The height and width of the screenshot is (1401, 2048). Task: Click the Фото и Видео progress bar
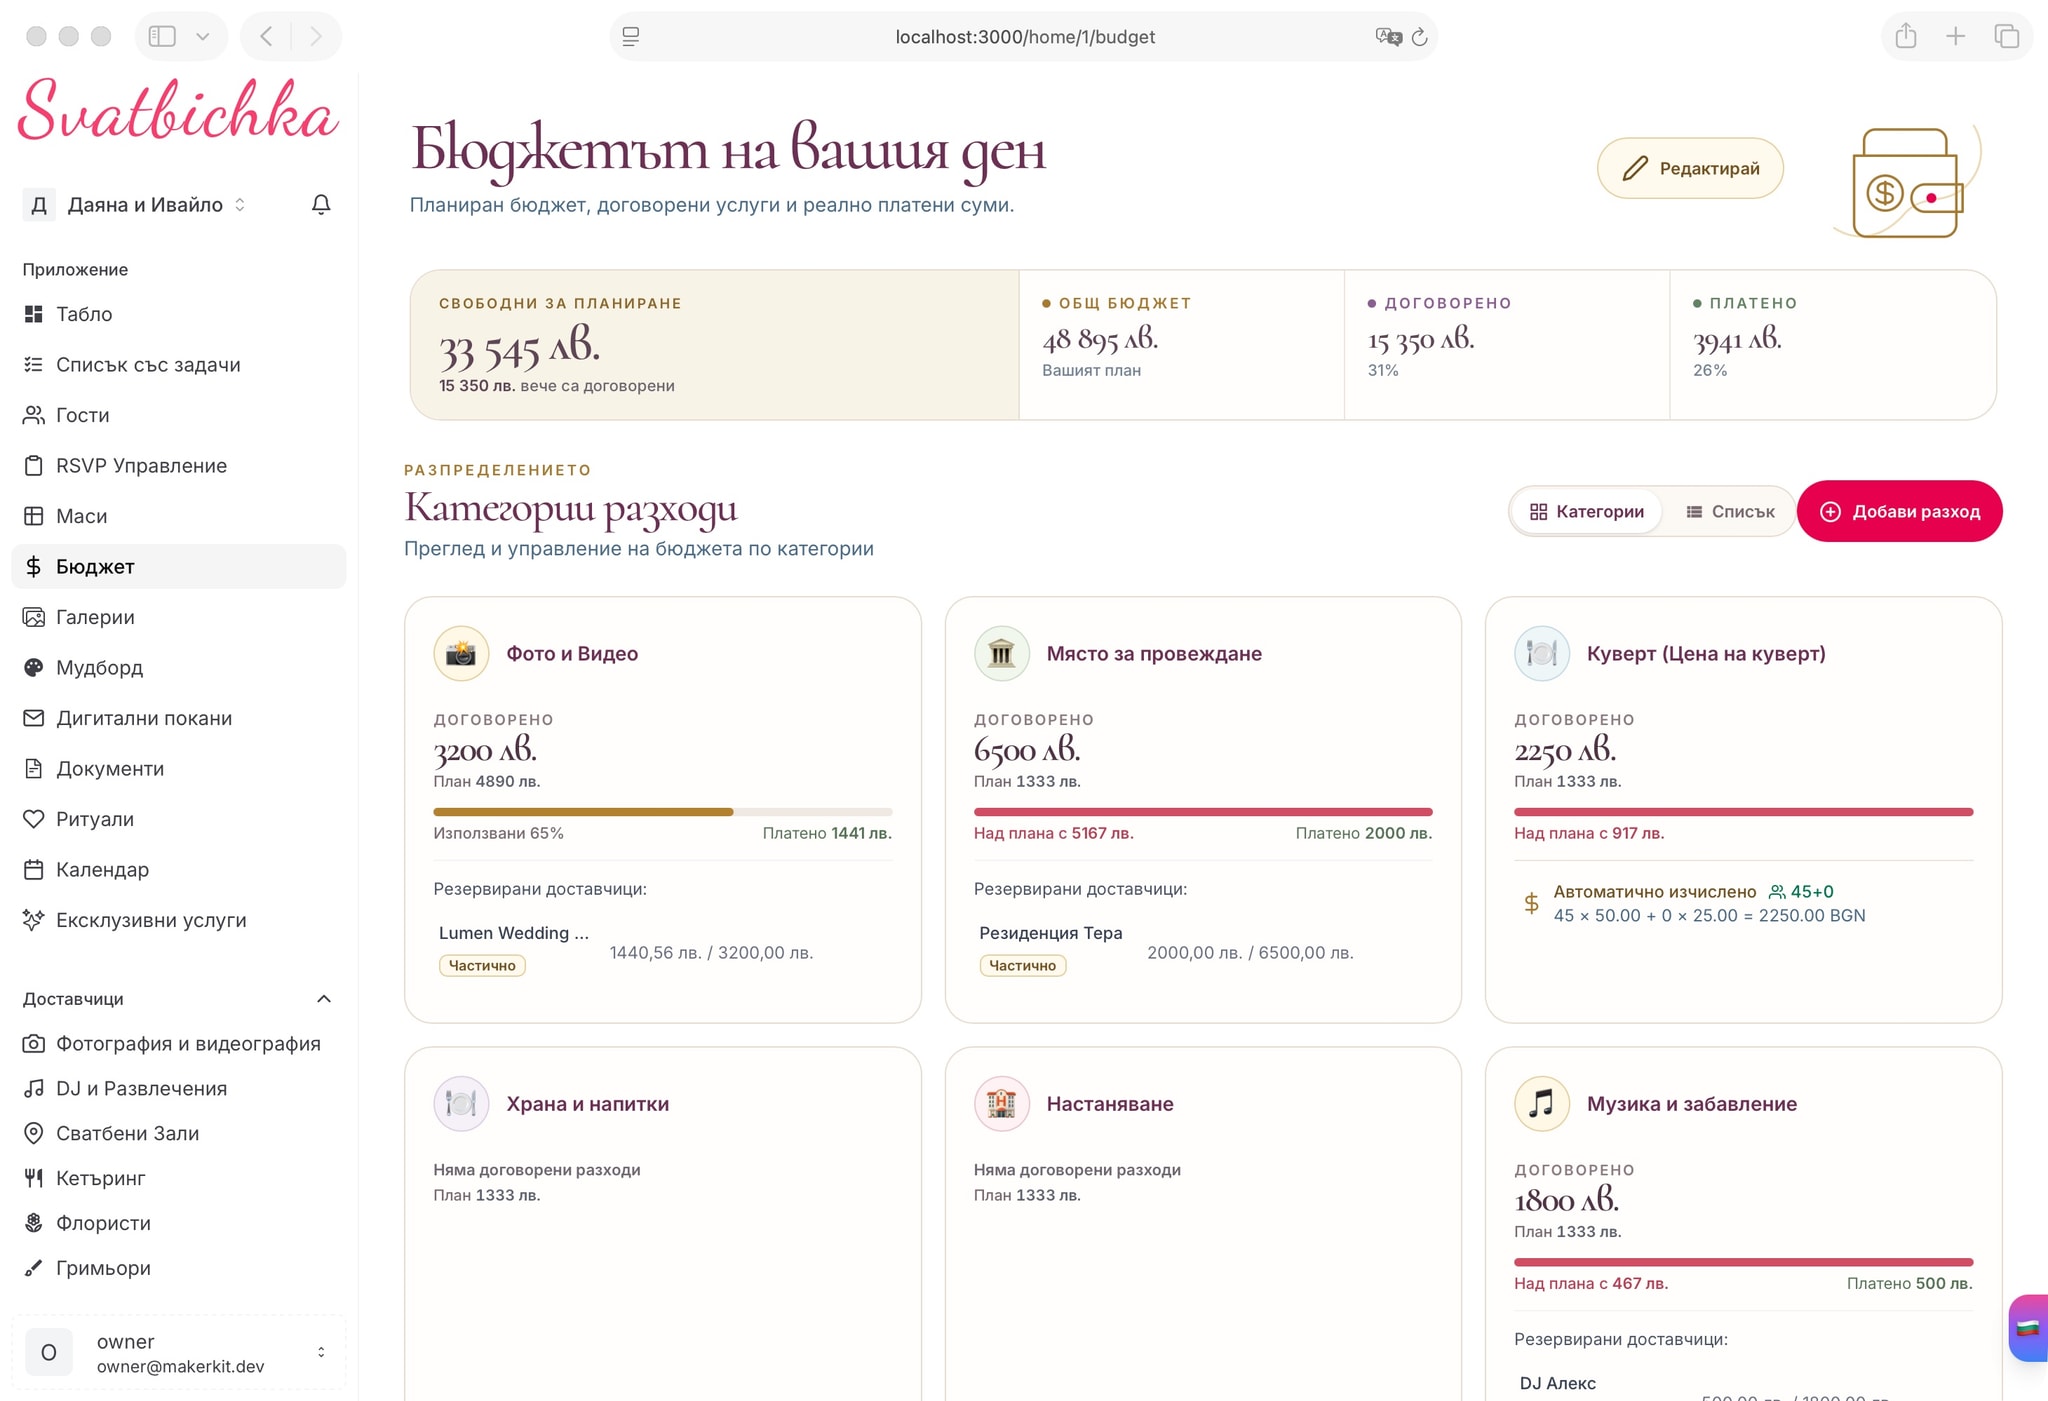(x=663, y=812)
